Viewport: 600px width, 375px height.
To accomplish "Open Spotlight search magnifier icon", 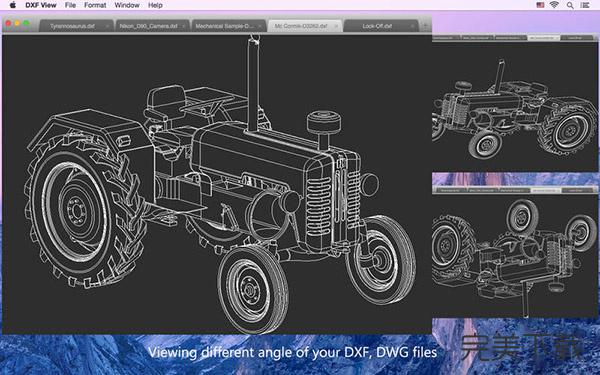I will (x=570, y=5).
